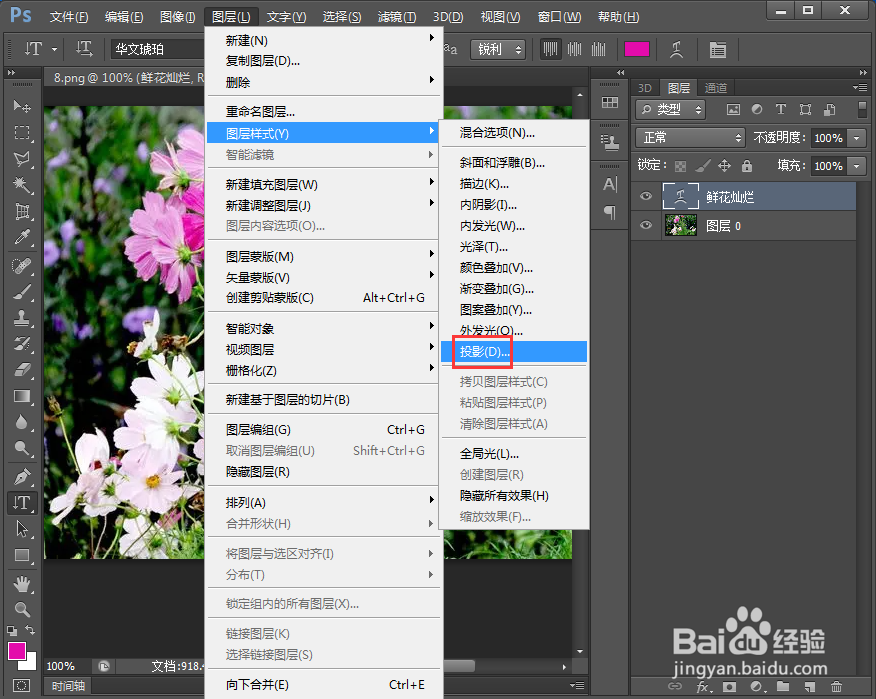876x699 pixels.
Task: Click the add layer style fx icon
Action: [x=703, y=687]
